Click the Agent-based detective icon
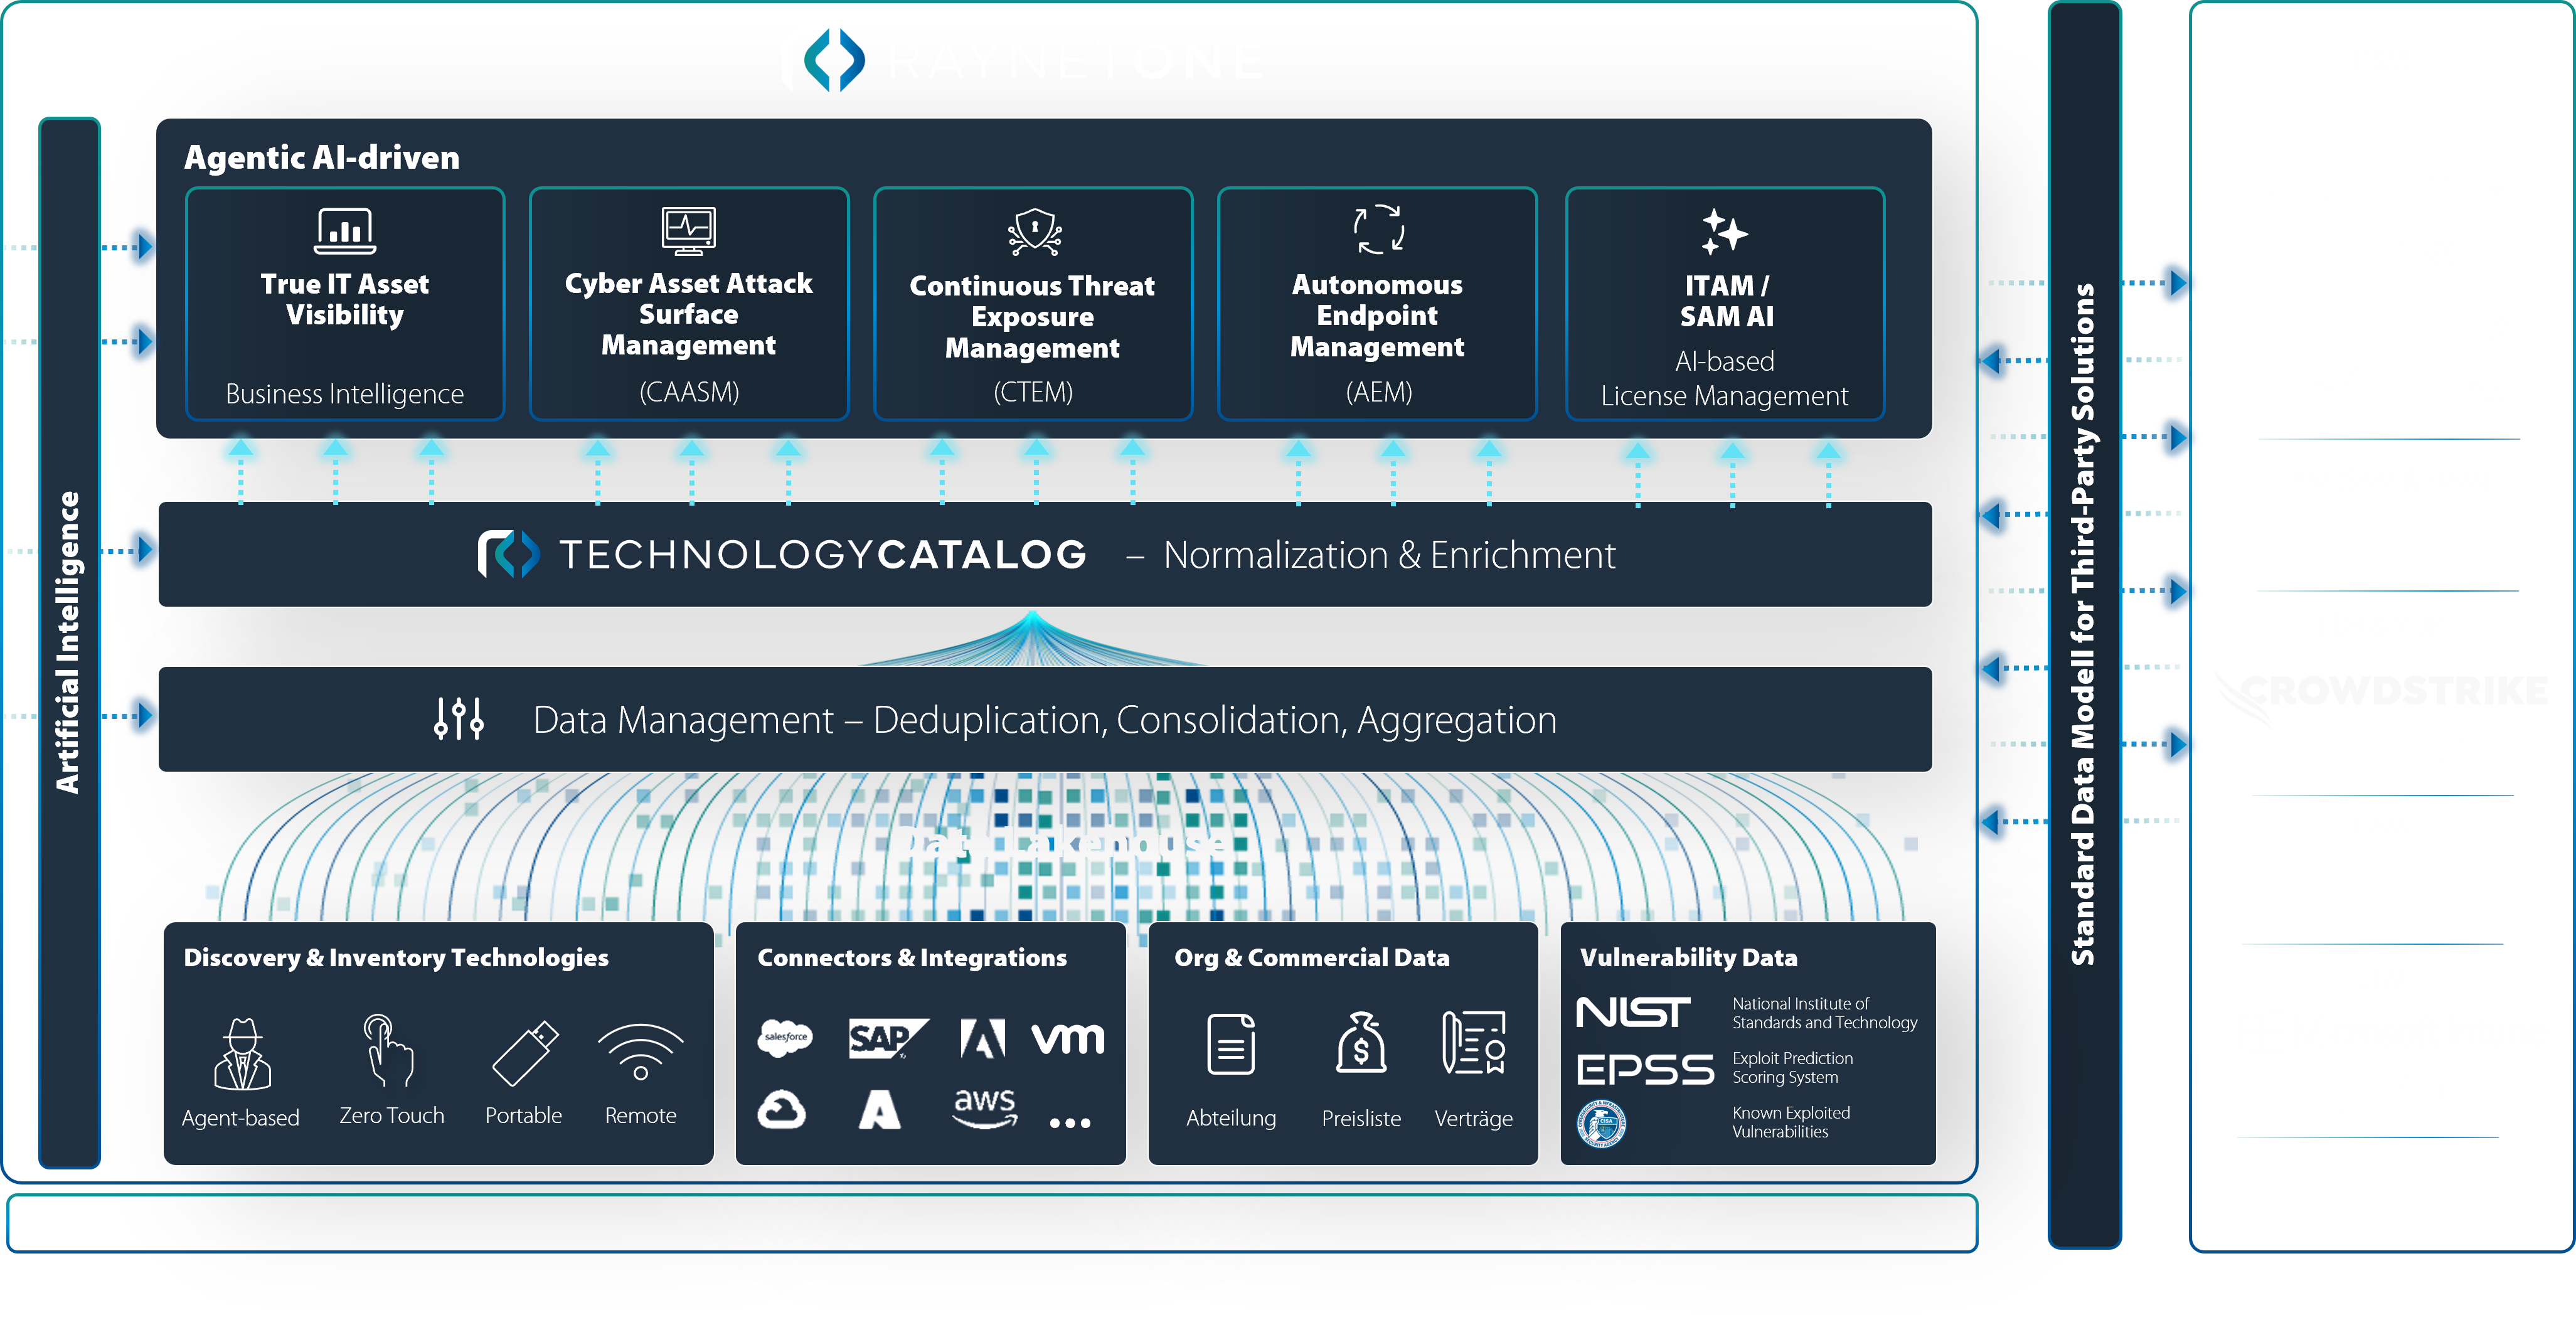The image size is (2576, 1320). (242, 1055)
